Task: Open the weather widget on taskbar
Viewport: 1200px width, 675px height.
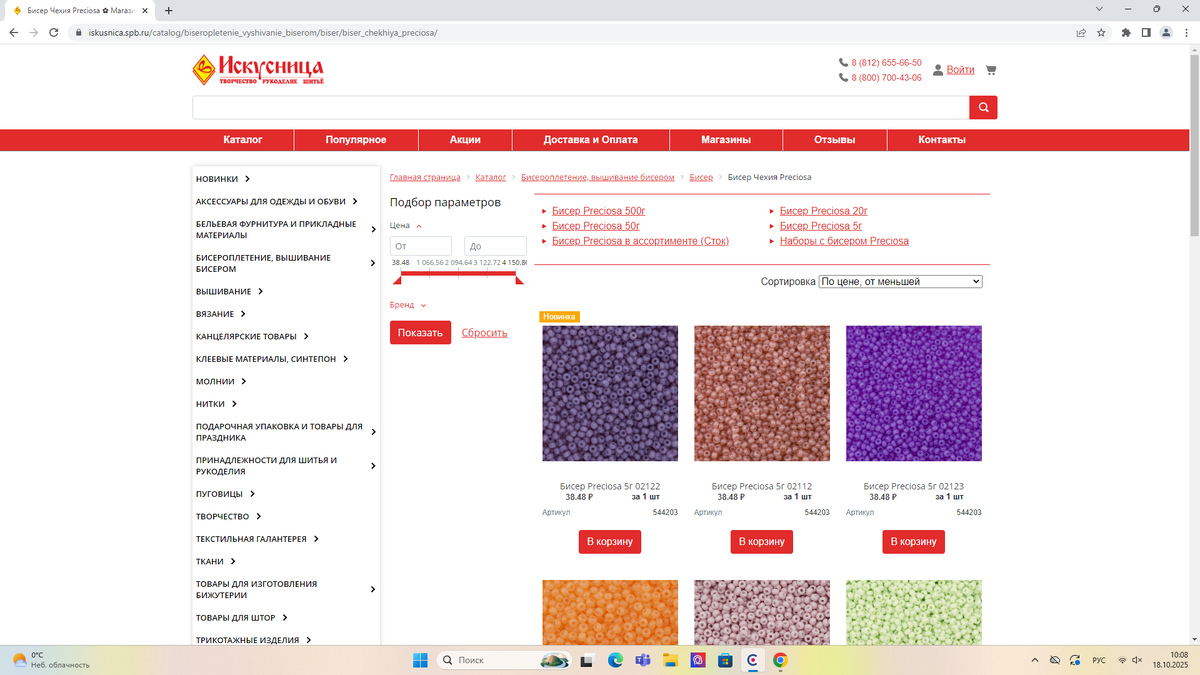Action: point(50,660)
